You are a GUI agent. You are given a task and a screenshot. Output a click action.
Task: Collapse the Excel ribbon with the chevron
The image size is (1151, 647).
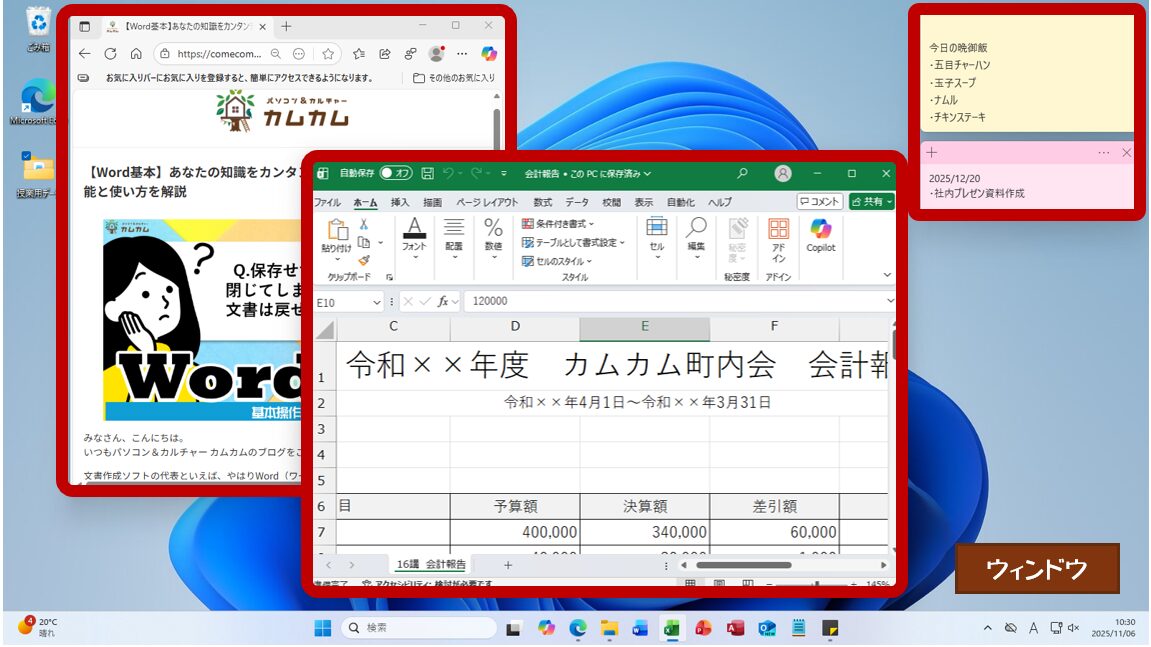pos(887,275)
